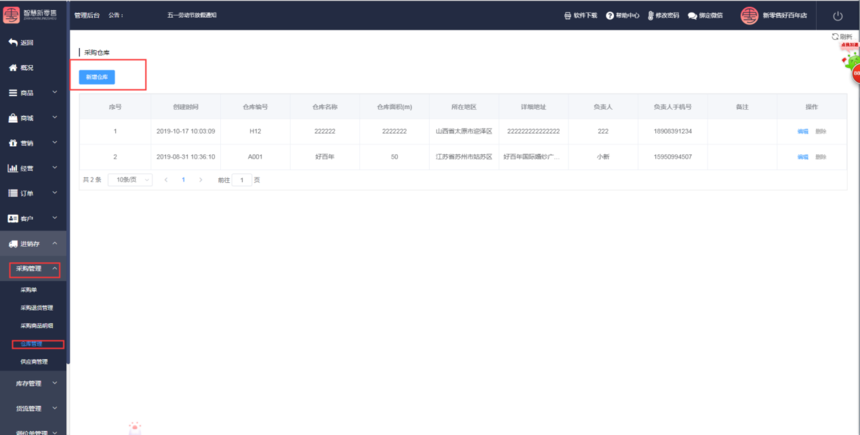Click the 软件下载 download icon
Screen dimensions: 860x435
[x=569, y=16]
